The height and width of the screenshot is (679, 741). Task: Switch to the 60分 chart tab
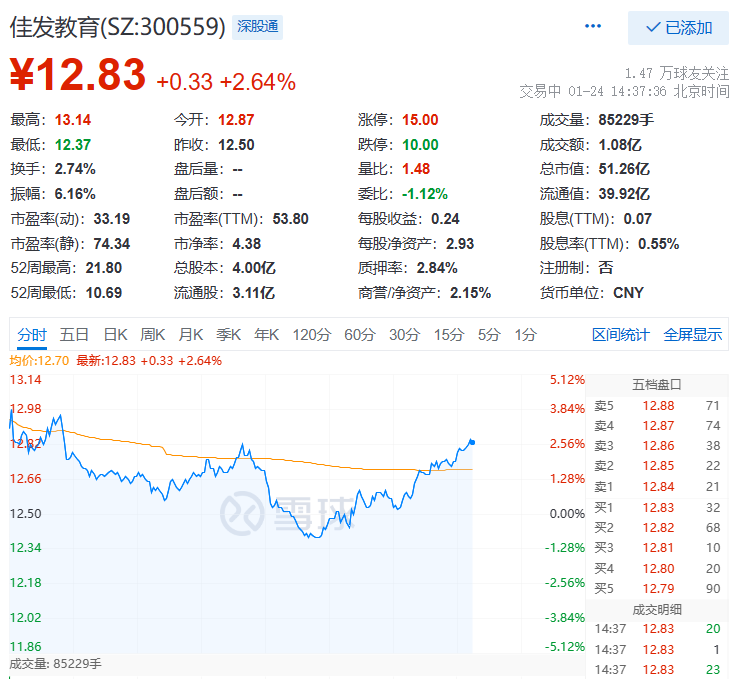pyautogui.click(x=360, y=335)
